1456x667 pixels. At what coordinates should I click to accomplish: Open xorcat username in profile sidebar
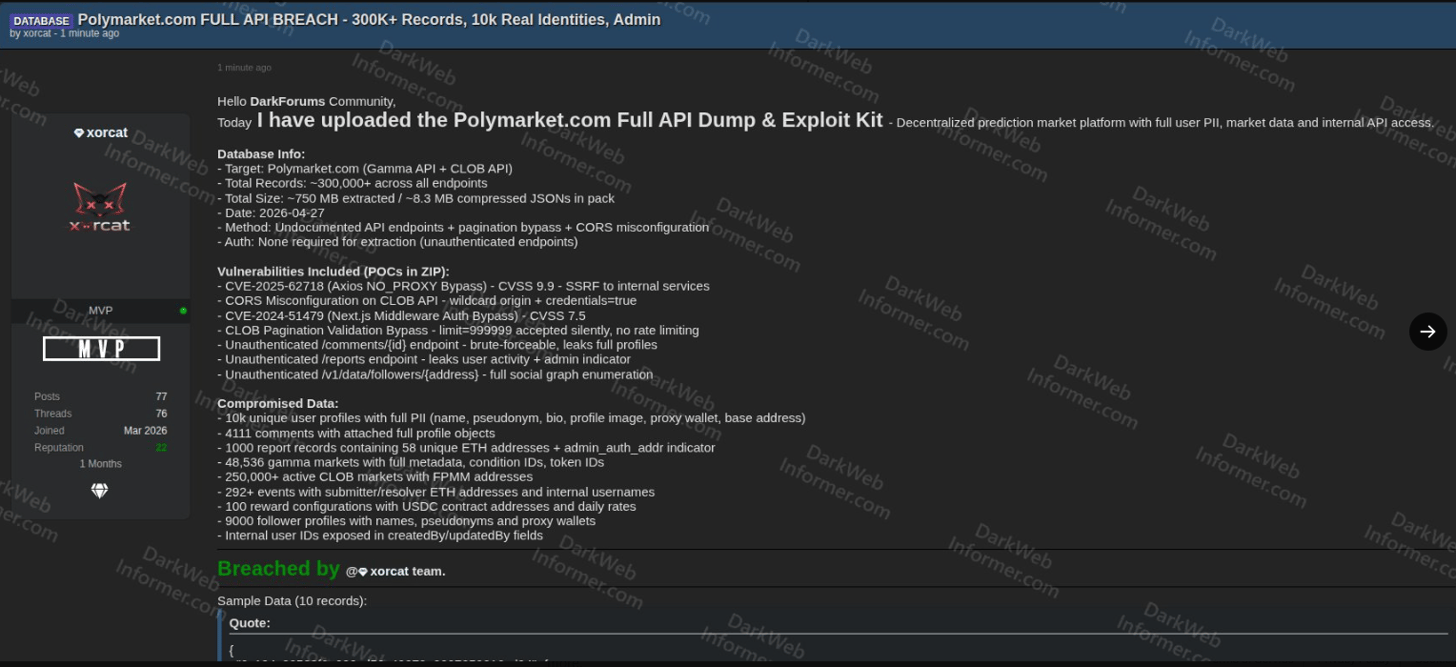(x=107, y=133)
